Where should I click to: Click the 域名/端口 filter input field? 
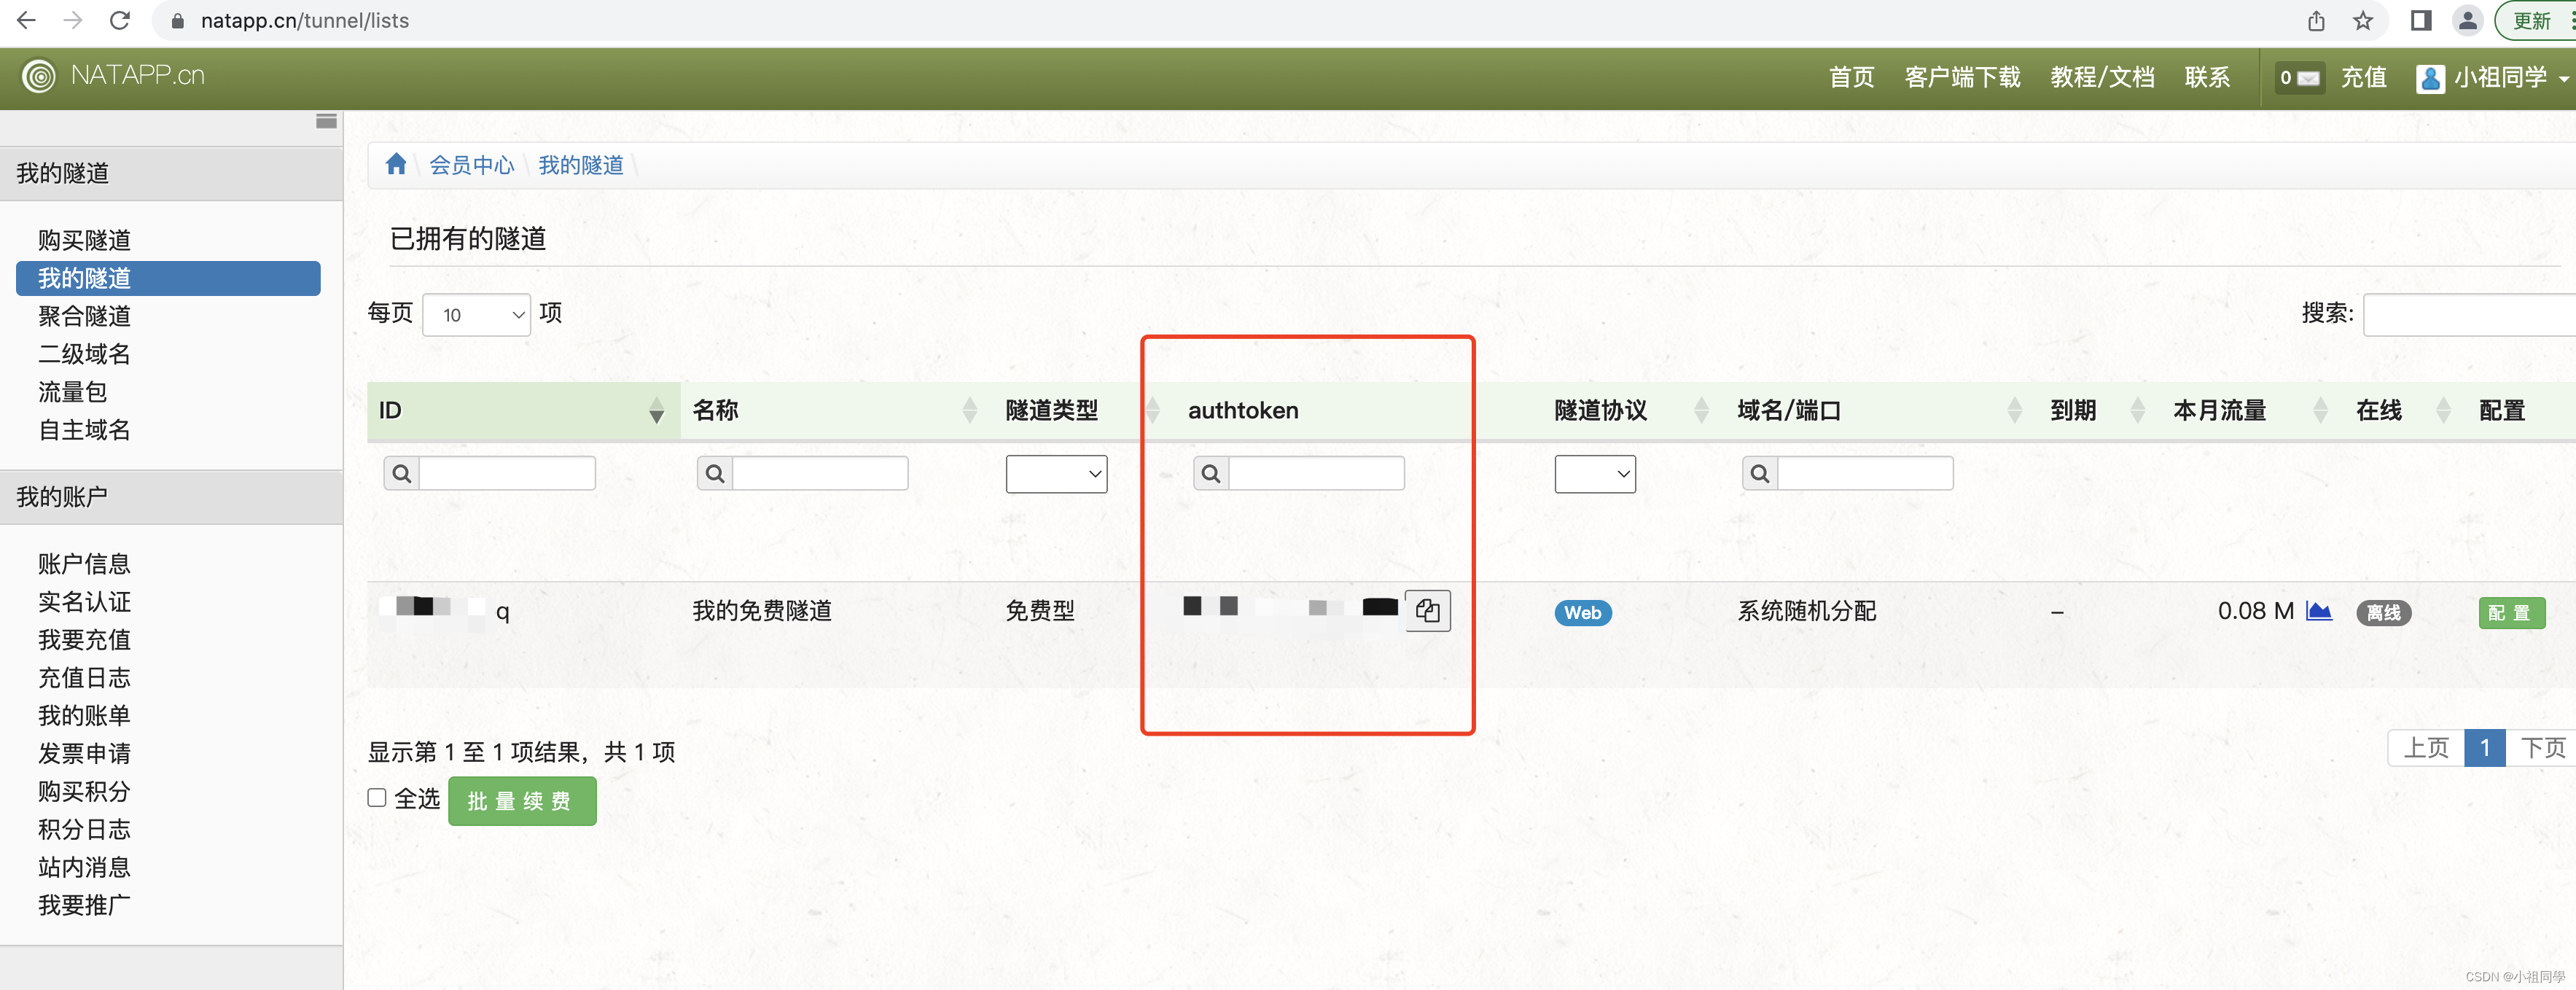tap(1866, 473)
